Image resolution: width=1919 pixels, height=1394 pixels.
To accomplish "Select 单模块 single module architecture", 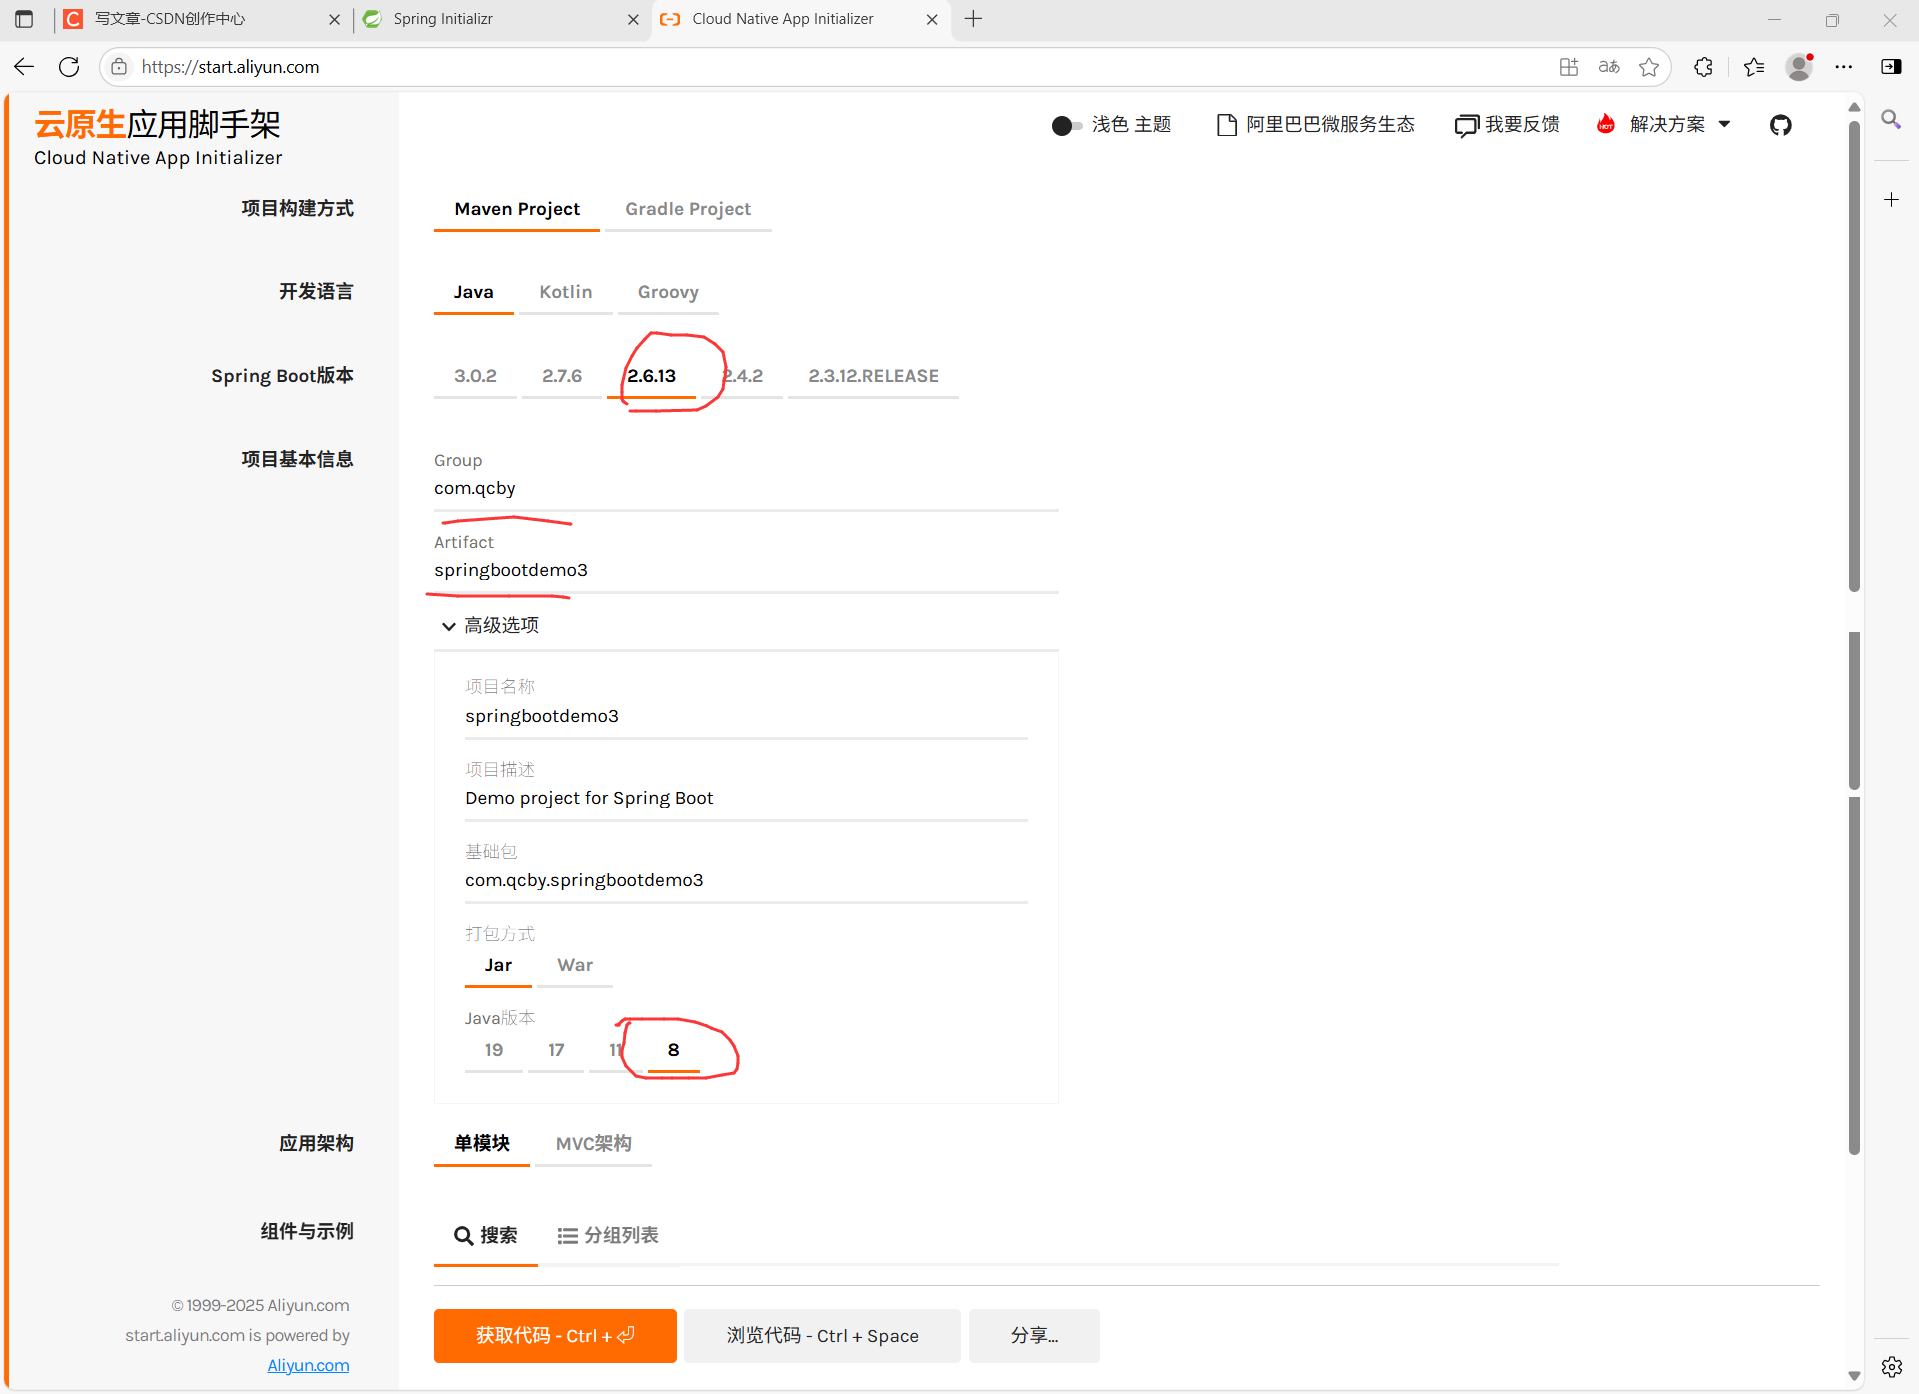I will coord(482,1143).
